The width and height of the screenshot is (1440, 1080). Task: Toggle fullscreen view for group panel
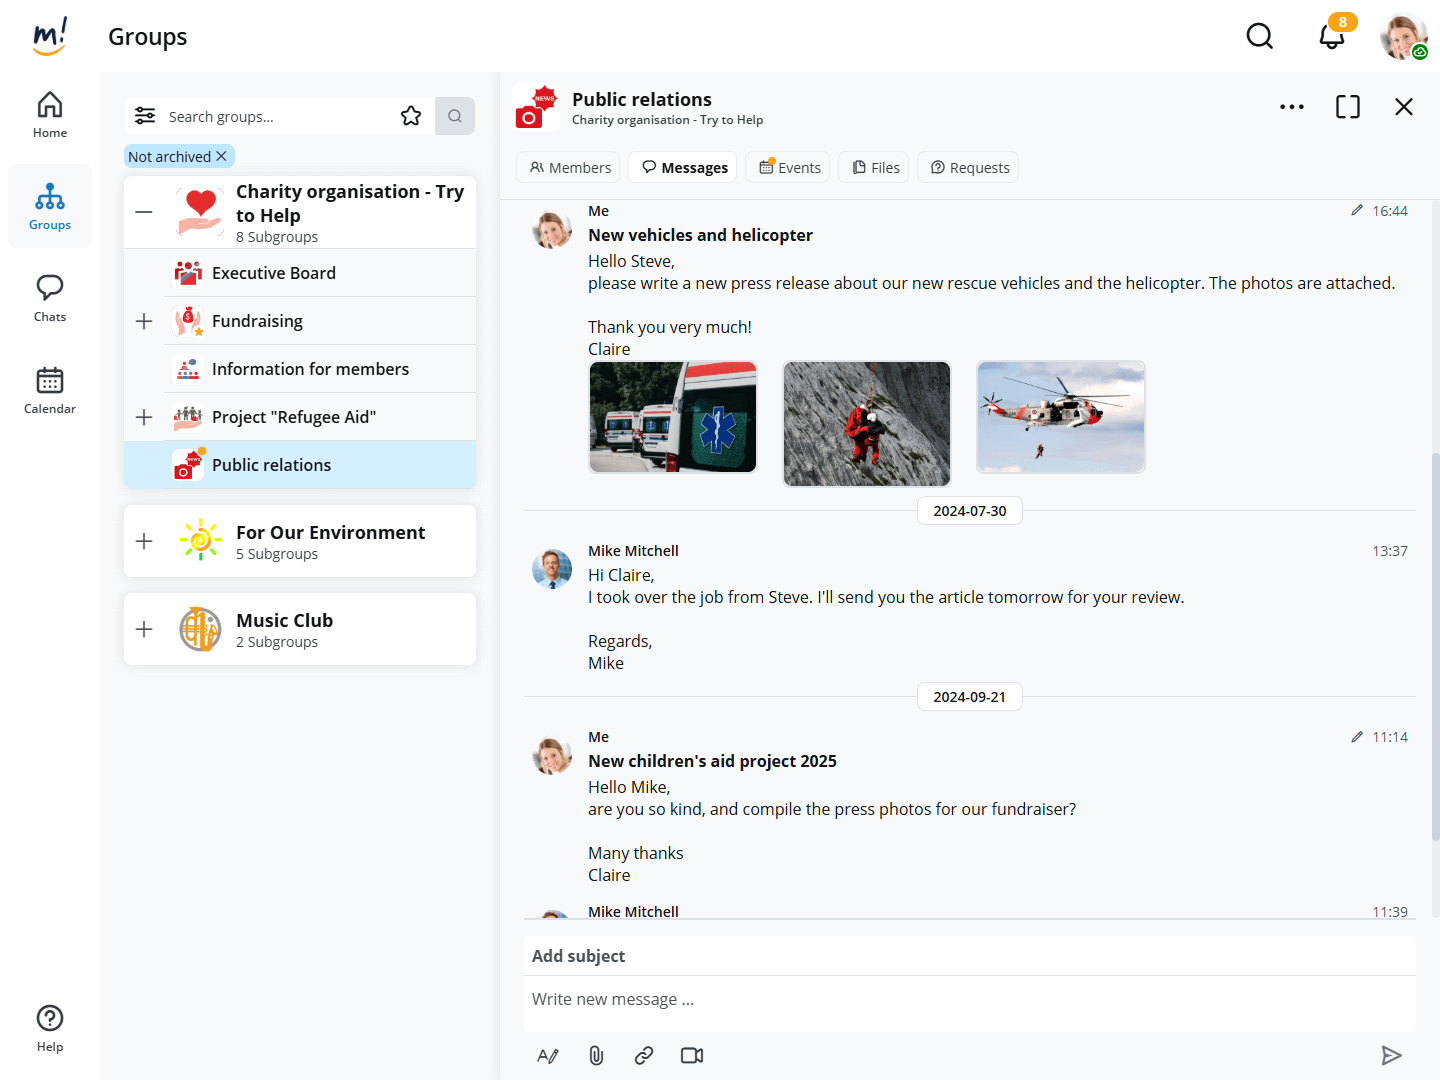tap(1347, 107)
